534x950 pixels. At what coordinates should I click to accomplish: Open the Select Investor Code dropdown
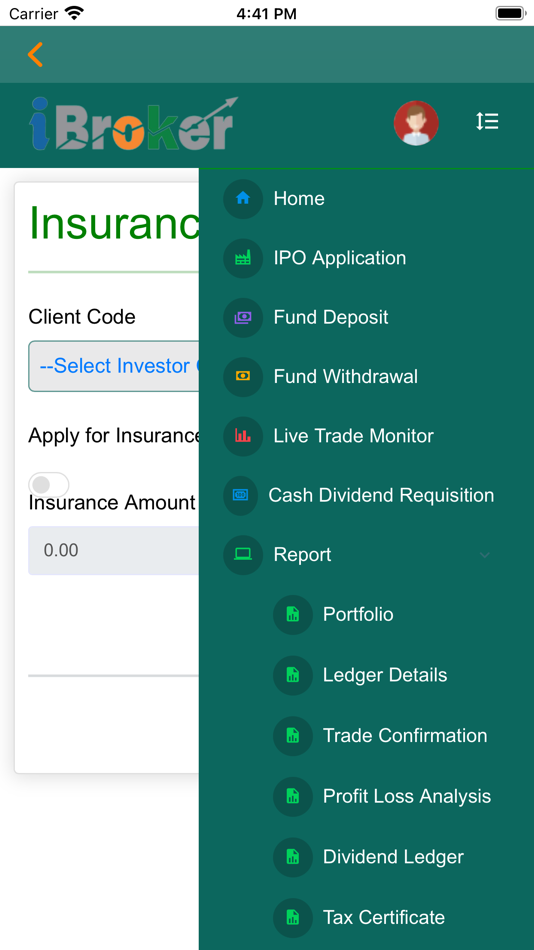[x=113, y=366]
